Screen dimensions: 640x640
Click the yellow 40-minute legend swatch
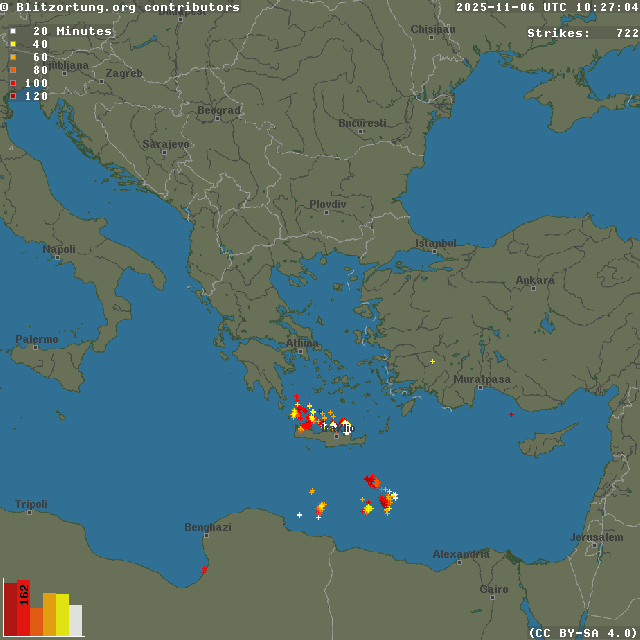pos(13,44)
